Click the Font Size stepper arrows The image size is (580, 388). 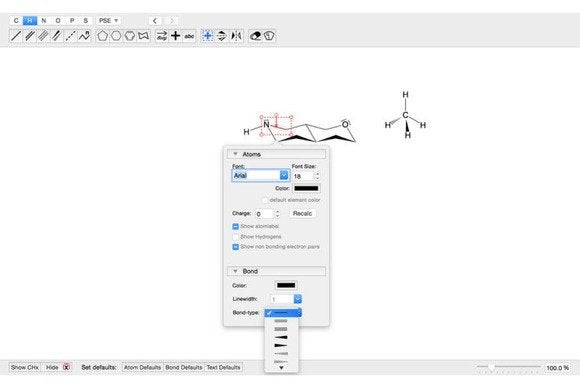coord(317,176)
